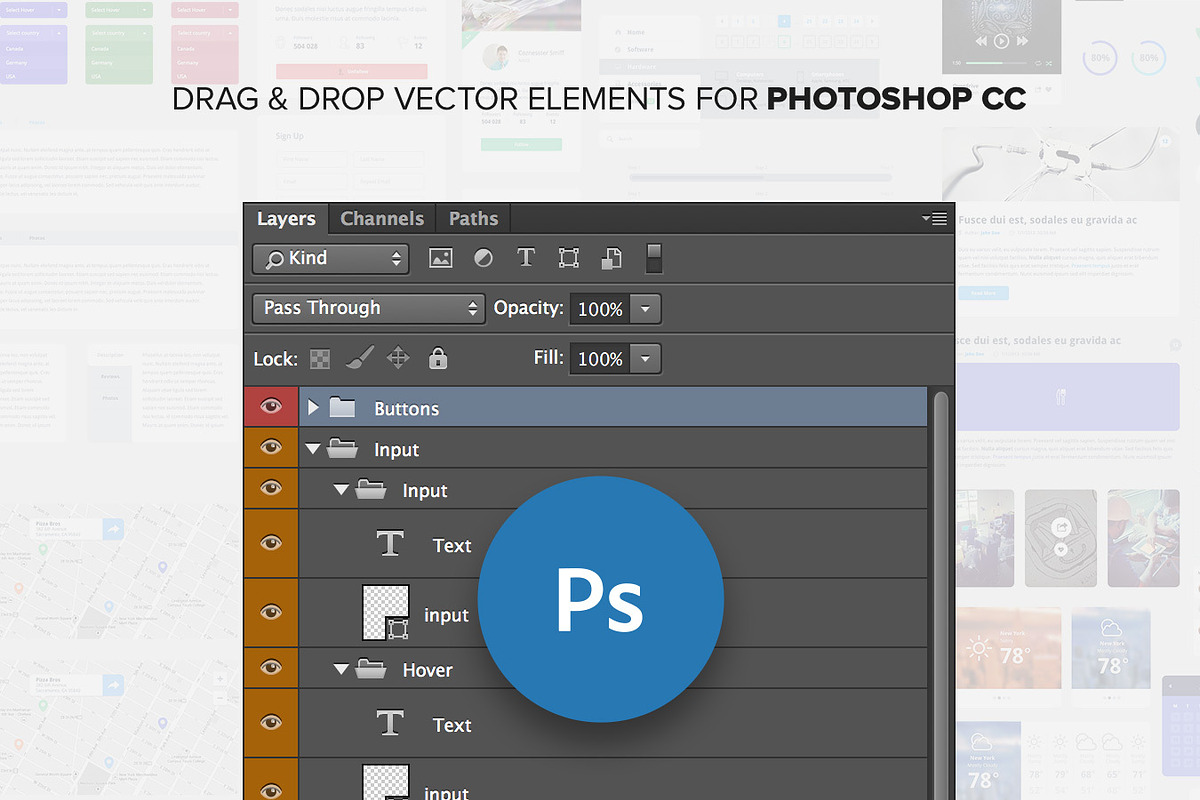Open the Layers panel flyout menu icon

934,219
